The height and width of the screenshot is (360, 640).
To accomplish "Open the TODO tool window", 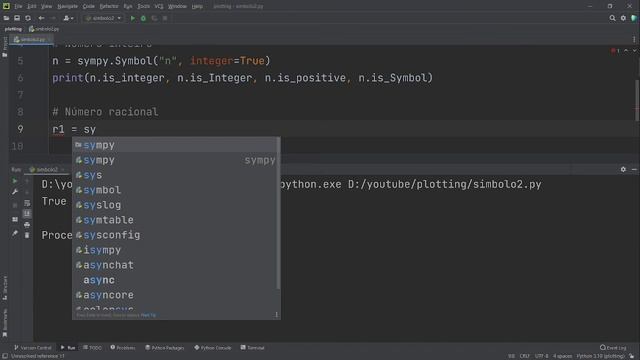I will tap(92, 348).
